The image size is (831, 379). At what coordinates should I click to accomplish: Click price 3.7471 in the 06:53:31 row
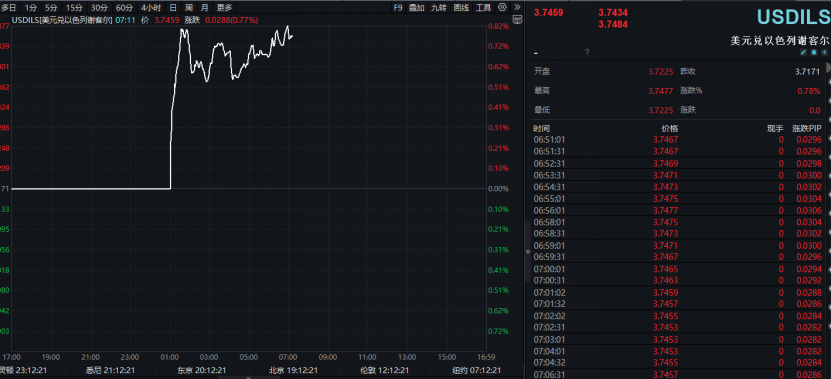pos(666,175)
